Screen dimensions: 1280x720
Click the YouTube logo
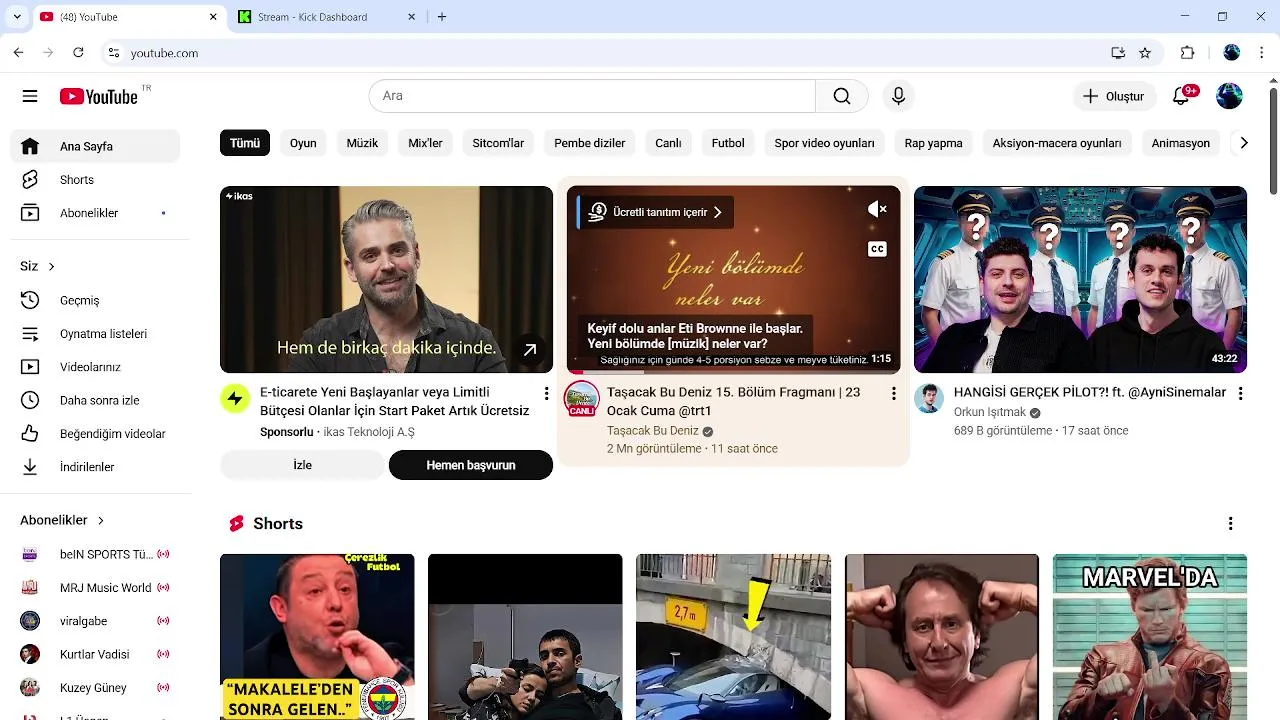click(x=99, y=96)
